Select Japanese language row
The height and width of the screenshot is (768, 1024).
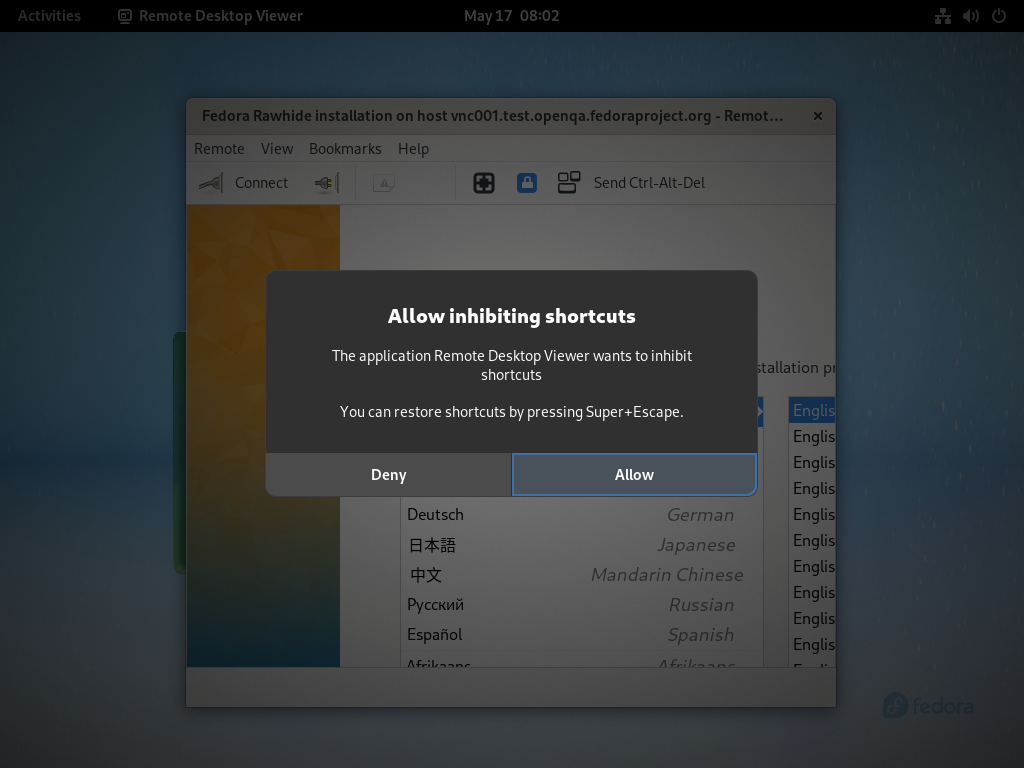(582, 545)
